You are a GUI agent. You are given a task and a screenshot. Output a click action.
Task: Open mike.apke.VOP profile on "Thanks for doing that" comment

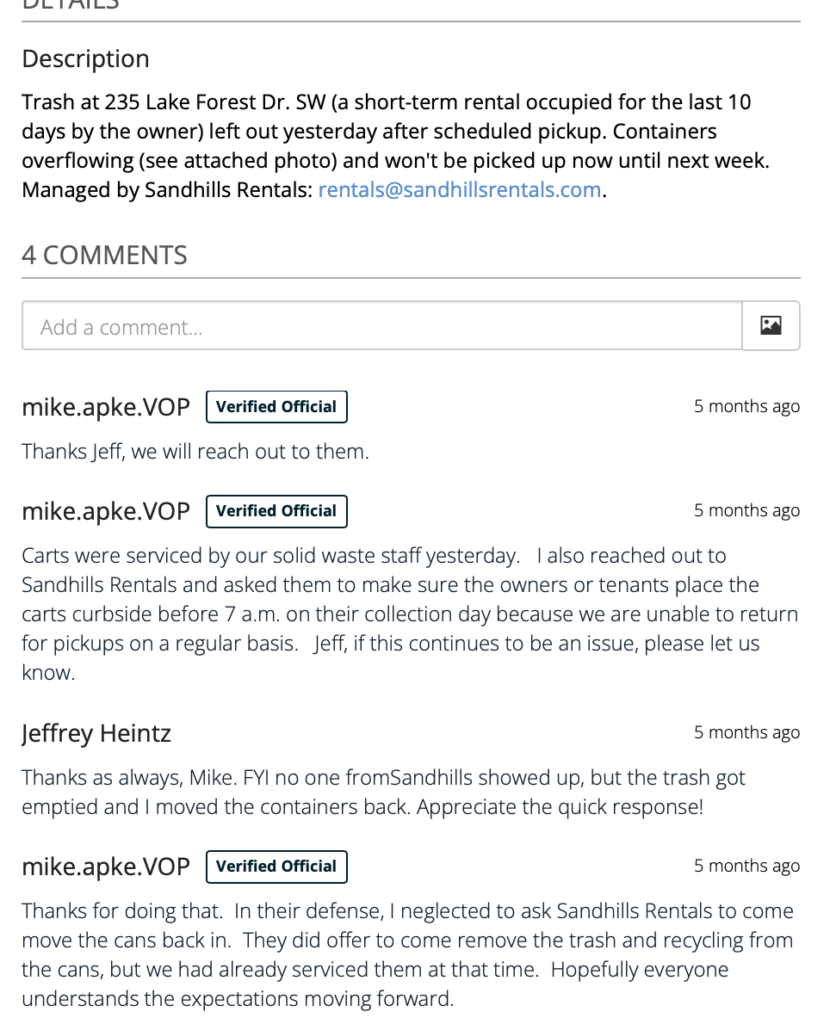[106, 867]
